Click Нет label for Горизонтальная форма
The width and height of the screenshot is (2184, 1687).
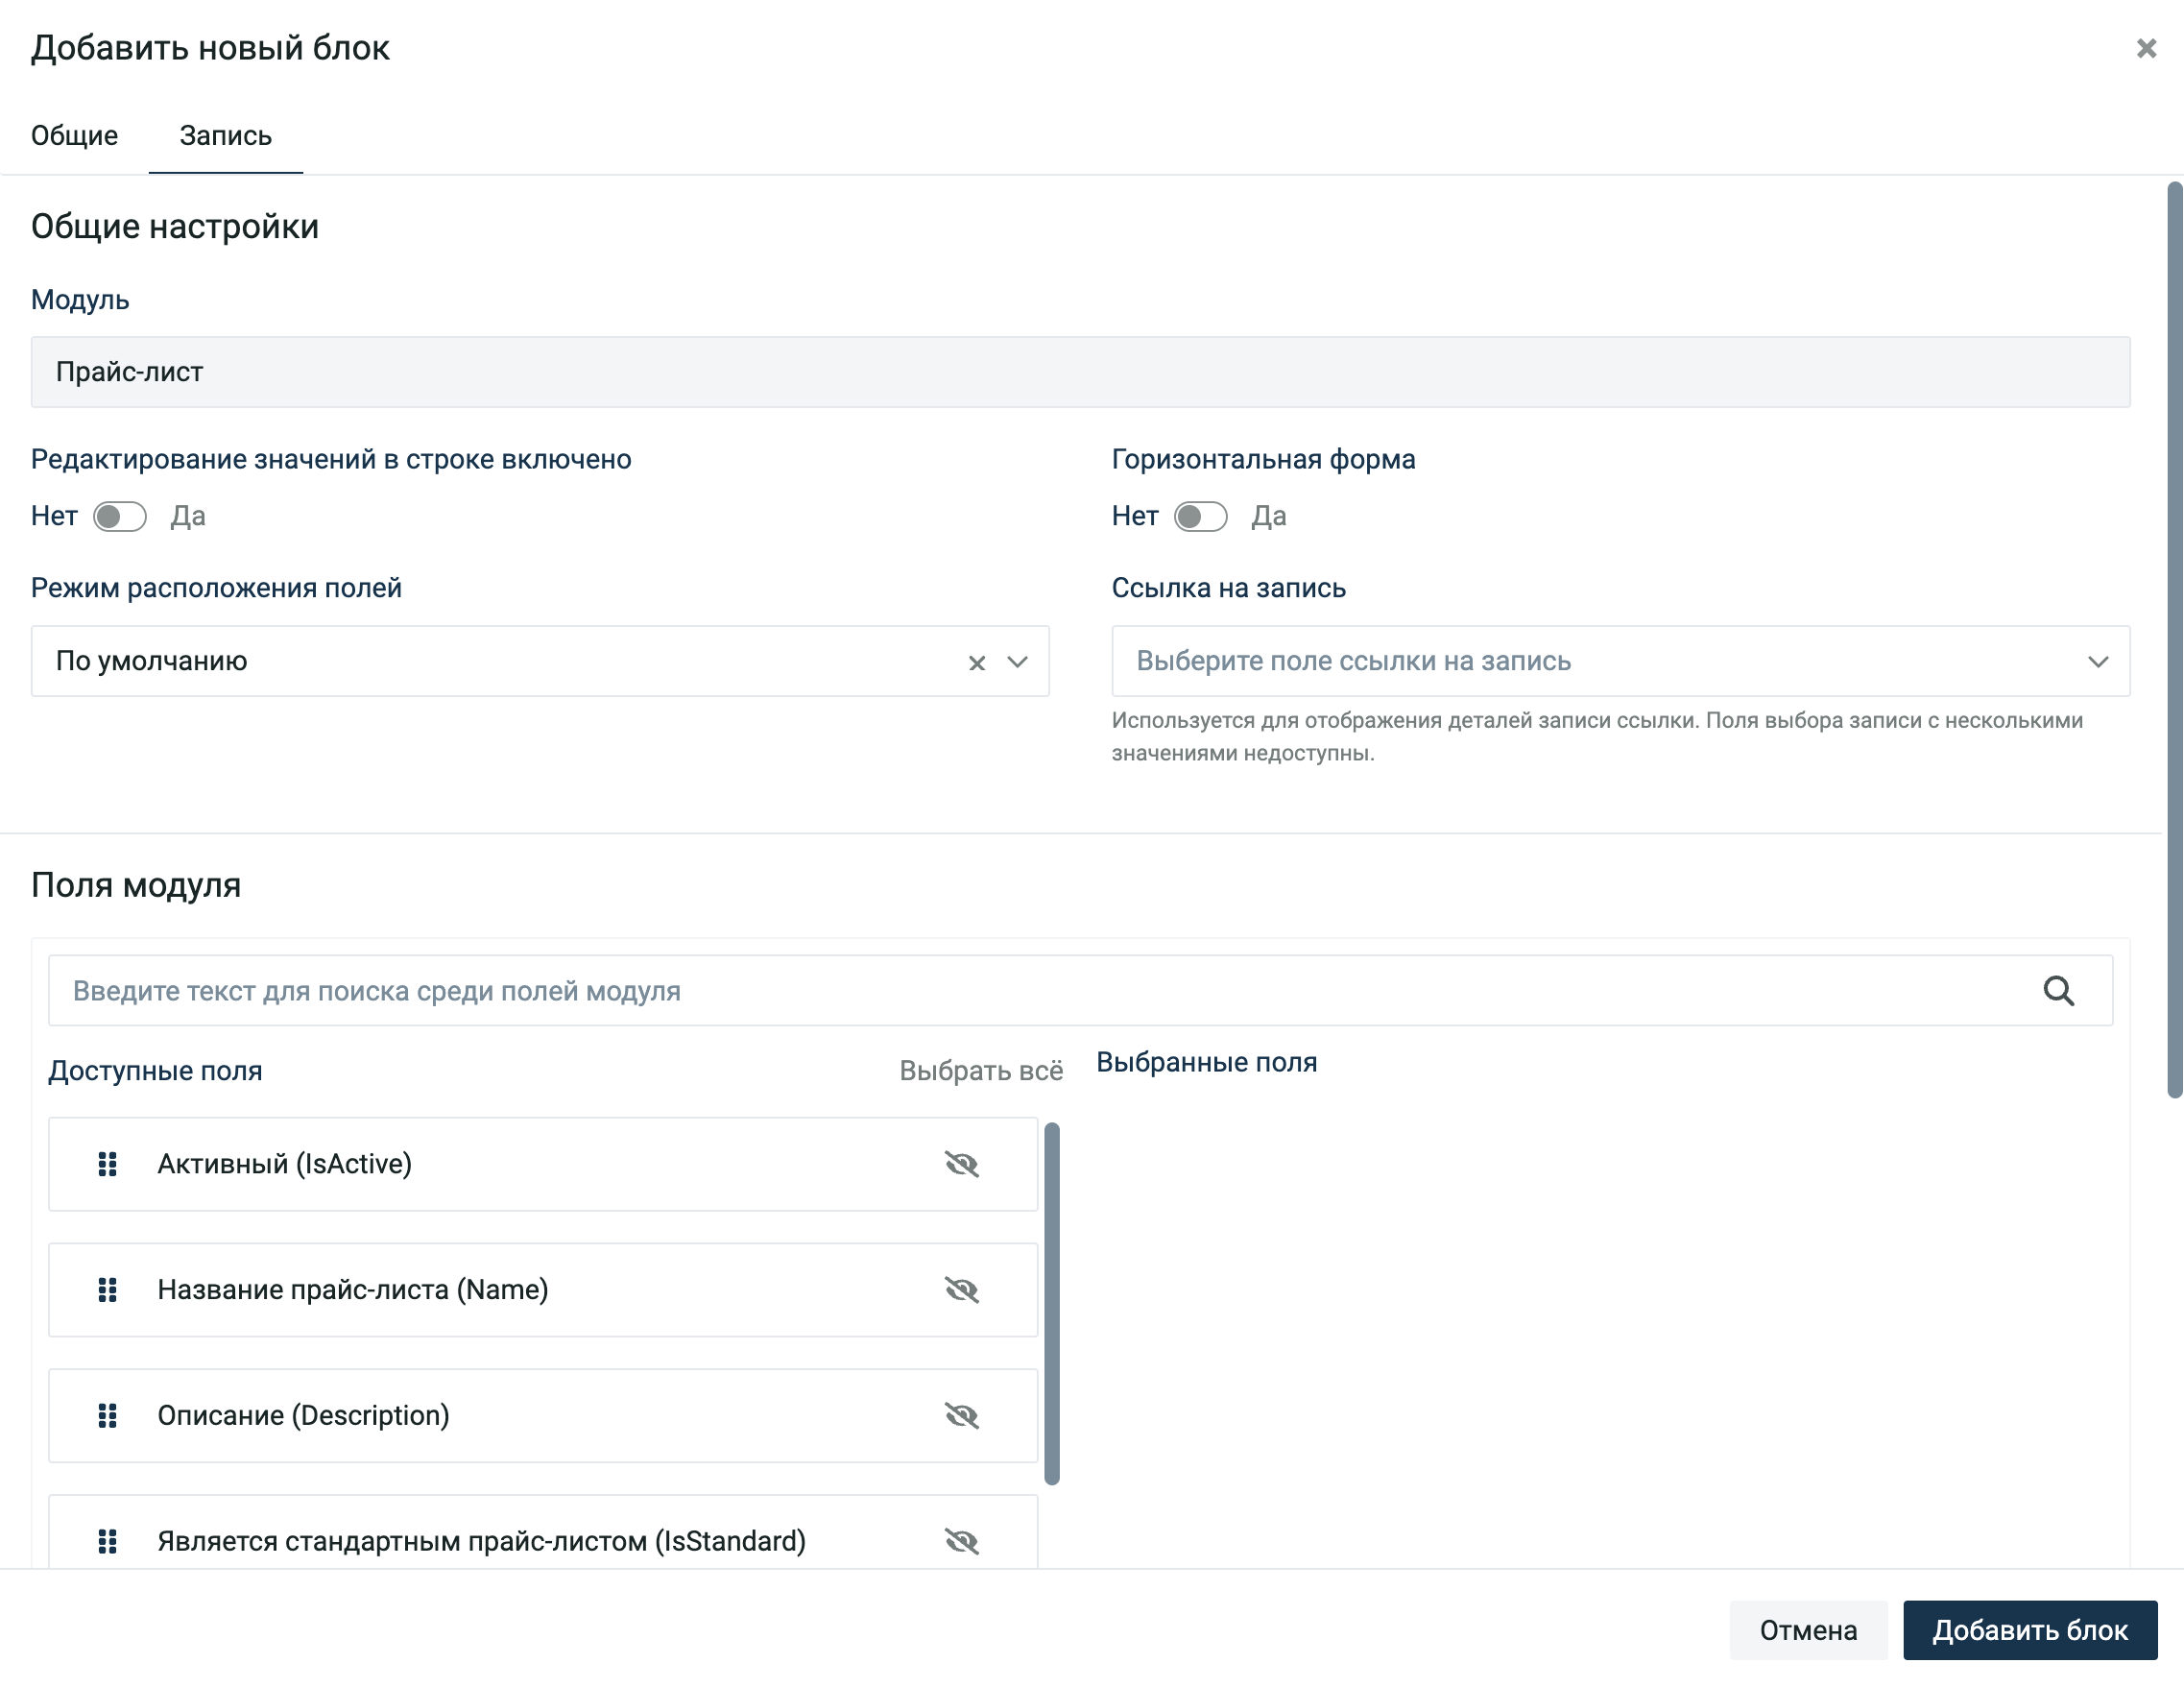[x=1135, y=516]
